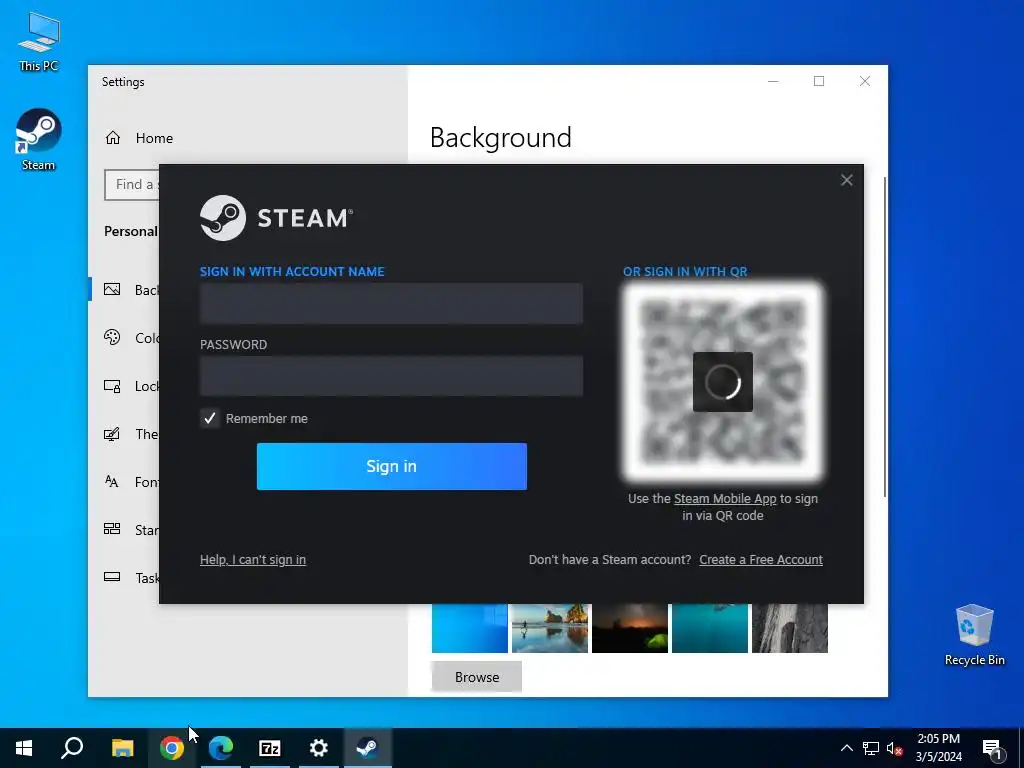Select the Colors palette icon in Settings
Screen dimensions: 1024x768
pos(112,338)
